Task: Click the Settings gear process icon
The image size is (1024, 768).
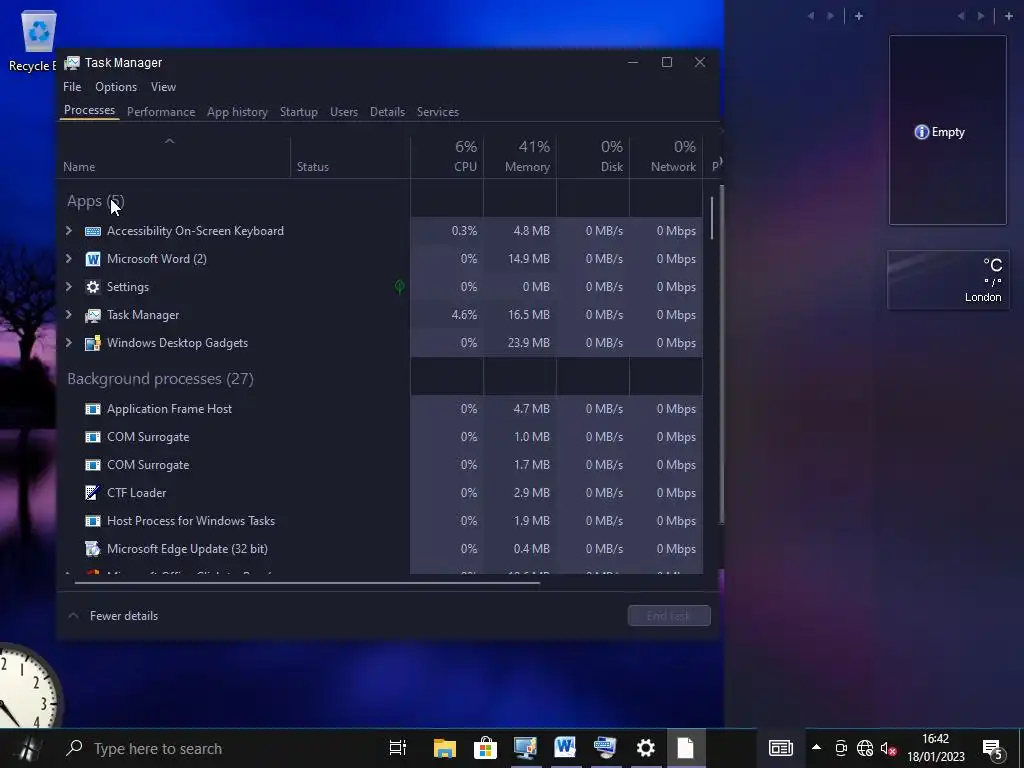Action: pos(93,287)
